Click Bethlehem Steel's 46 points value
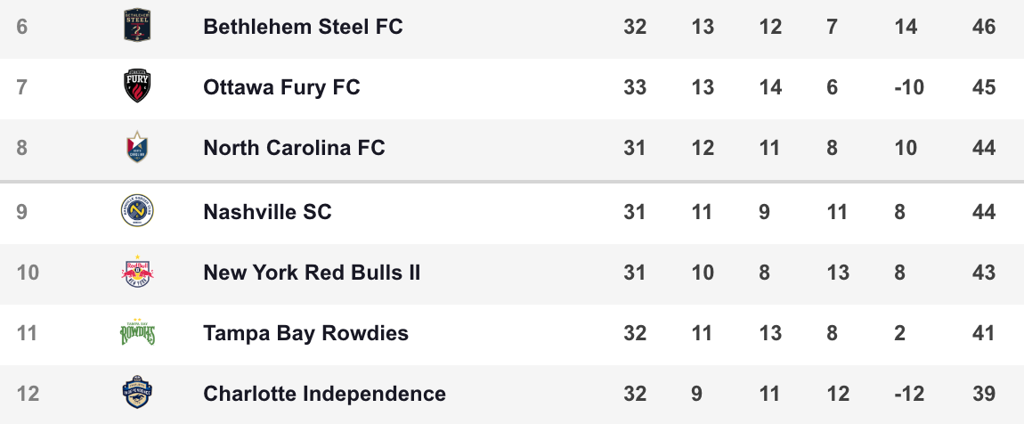 pos(984,26)
